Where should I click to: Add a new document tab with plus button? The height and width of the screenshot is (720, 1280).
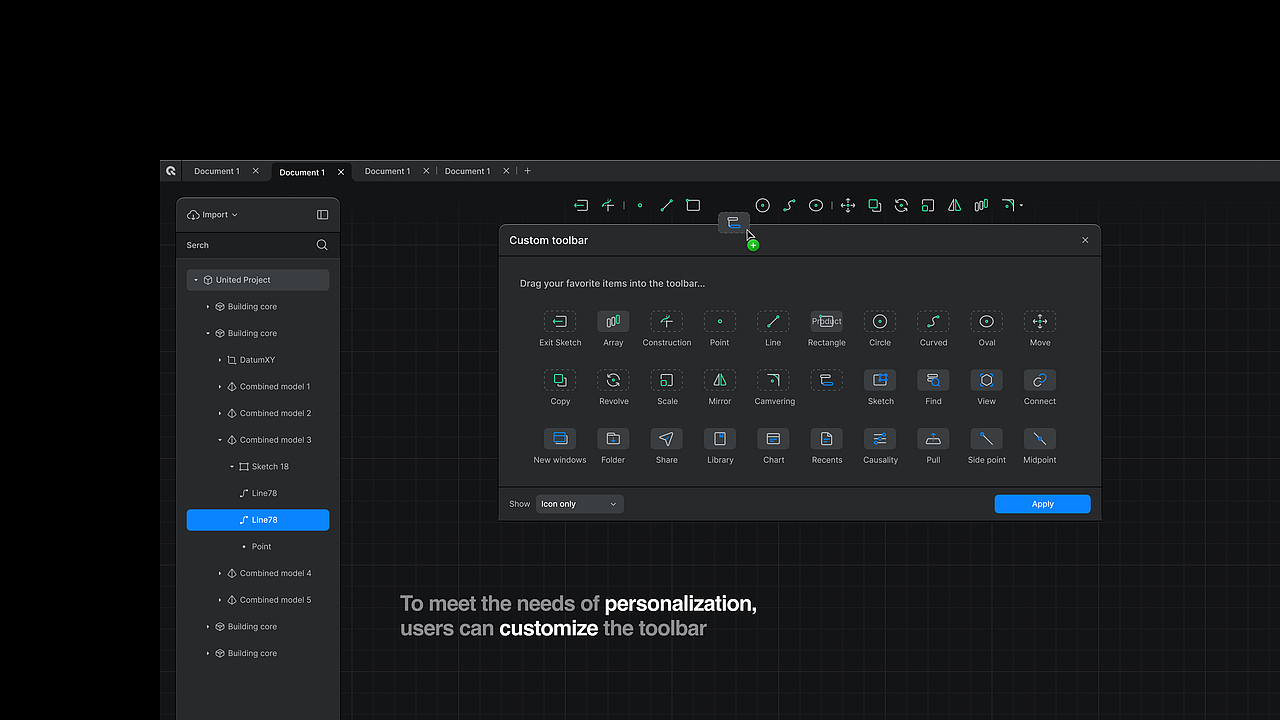(x=528, y=171)
